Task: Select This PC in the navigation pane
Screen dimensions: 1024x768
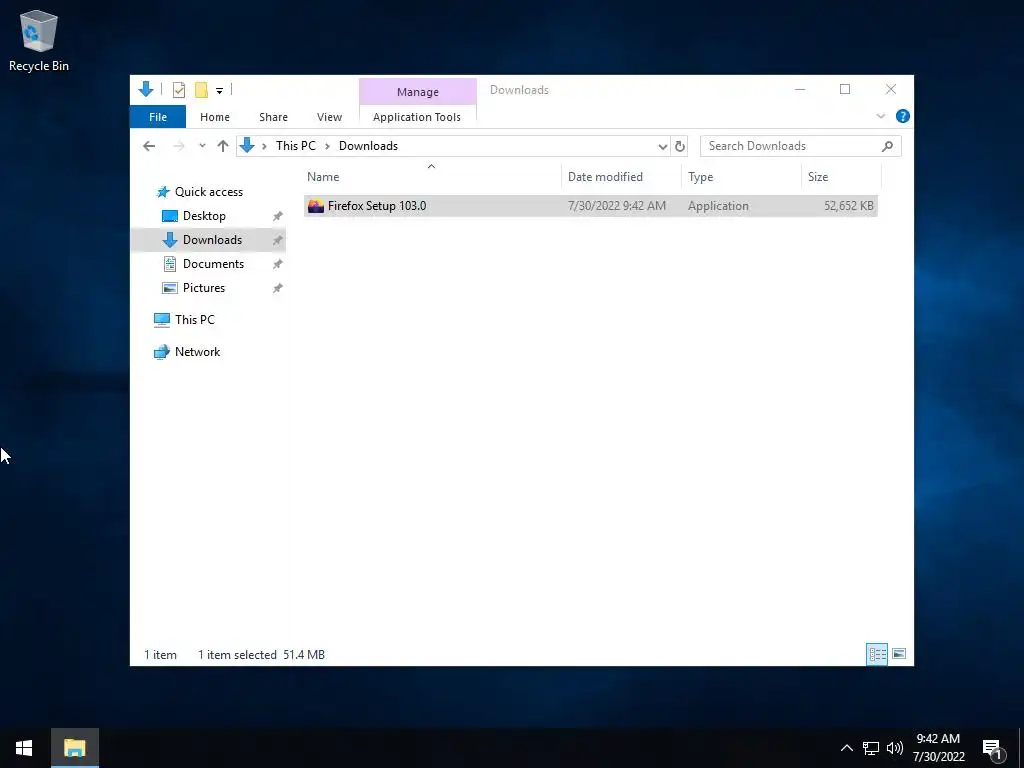Action: pos(194,320)
